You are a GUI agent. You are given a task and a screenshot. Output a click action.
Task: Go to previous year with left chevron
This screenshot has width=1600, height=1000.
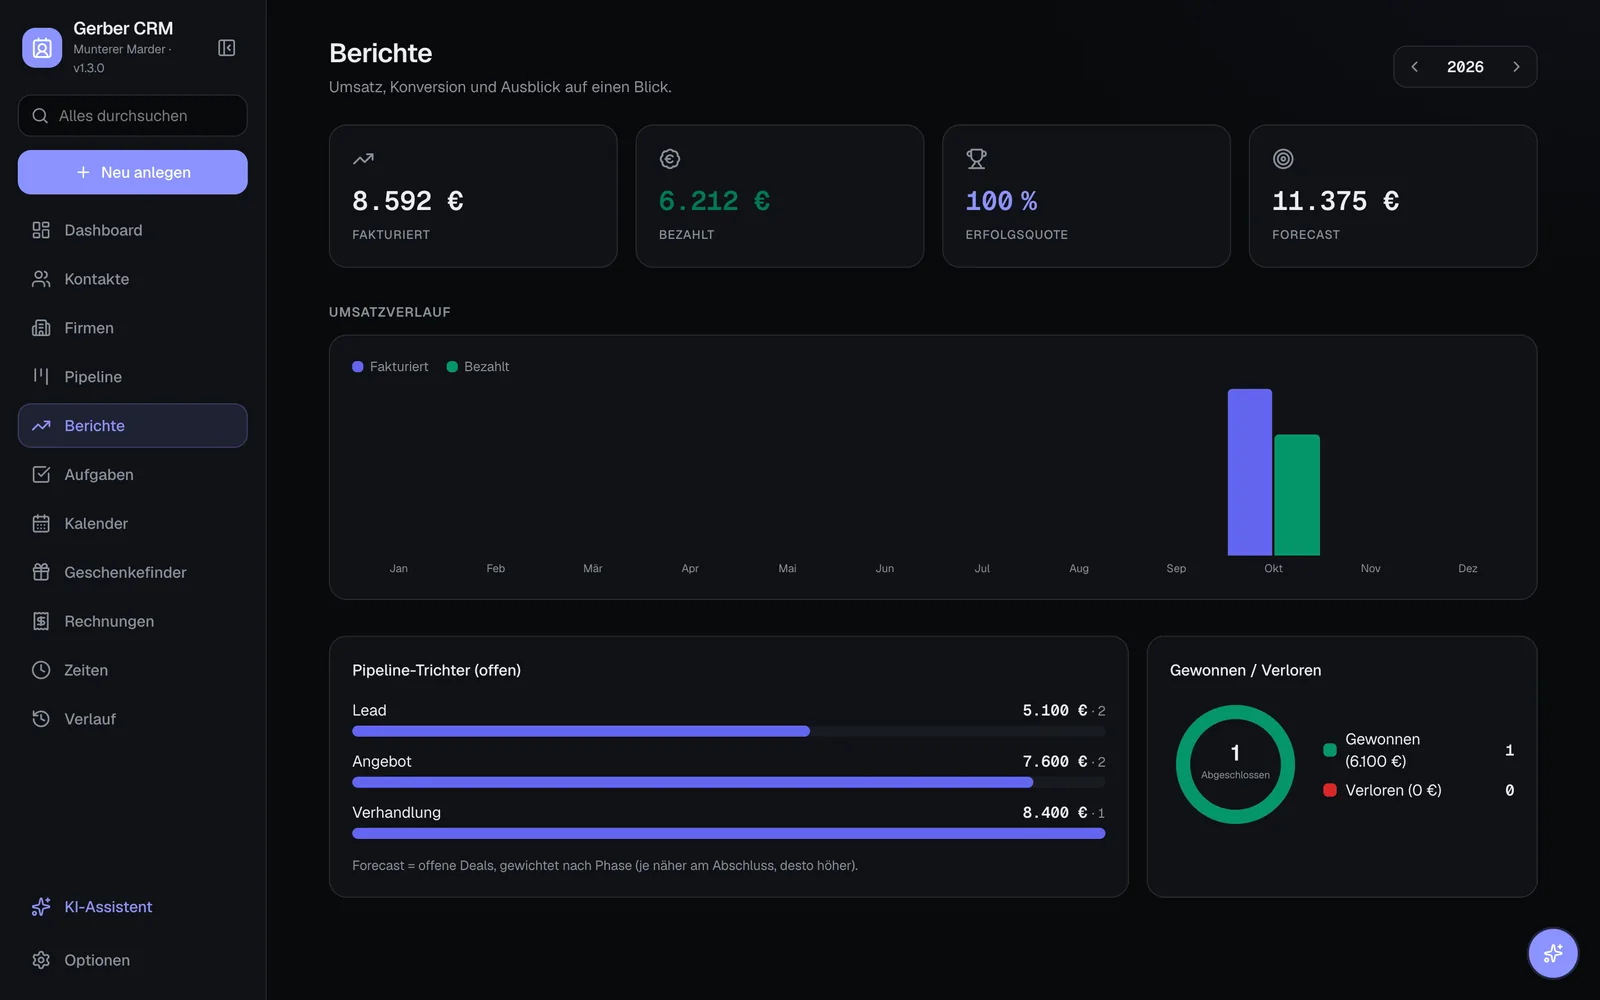coord(1415,67)
